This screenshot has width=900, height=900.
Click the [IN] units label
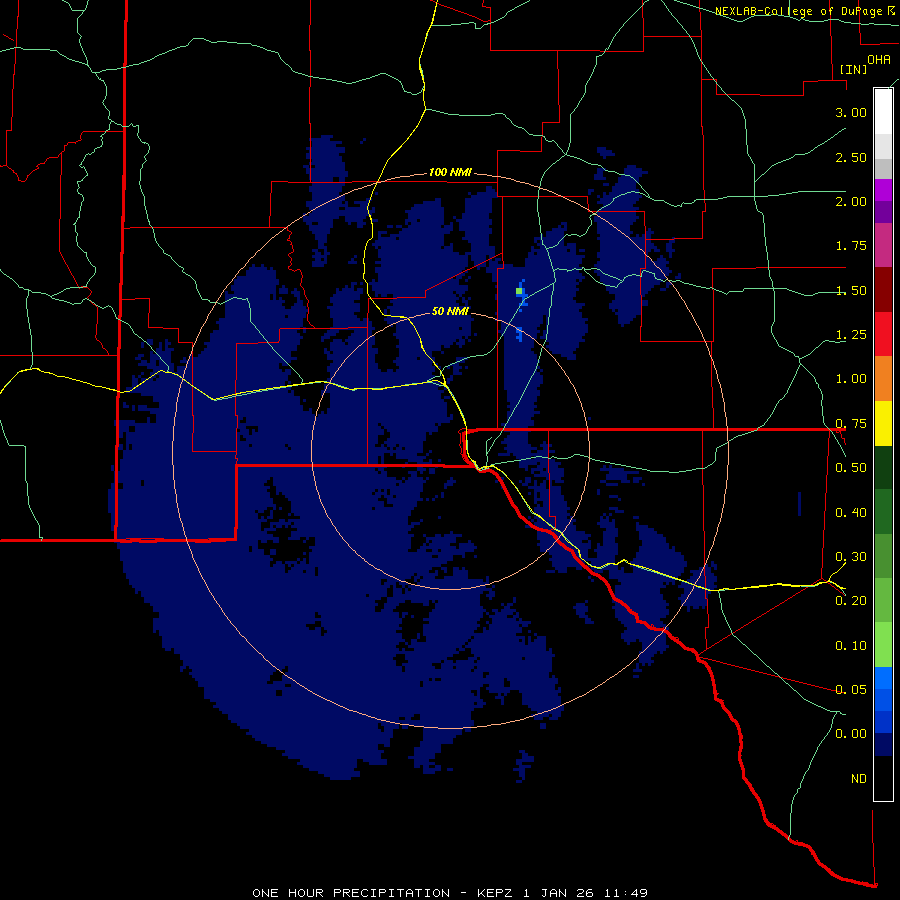pyautogui.click(x=853, y=69)
